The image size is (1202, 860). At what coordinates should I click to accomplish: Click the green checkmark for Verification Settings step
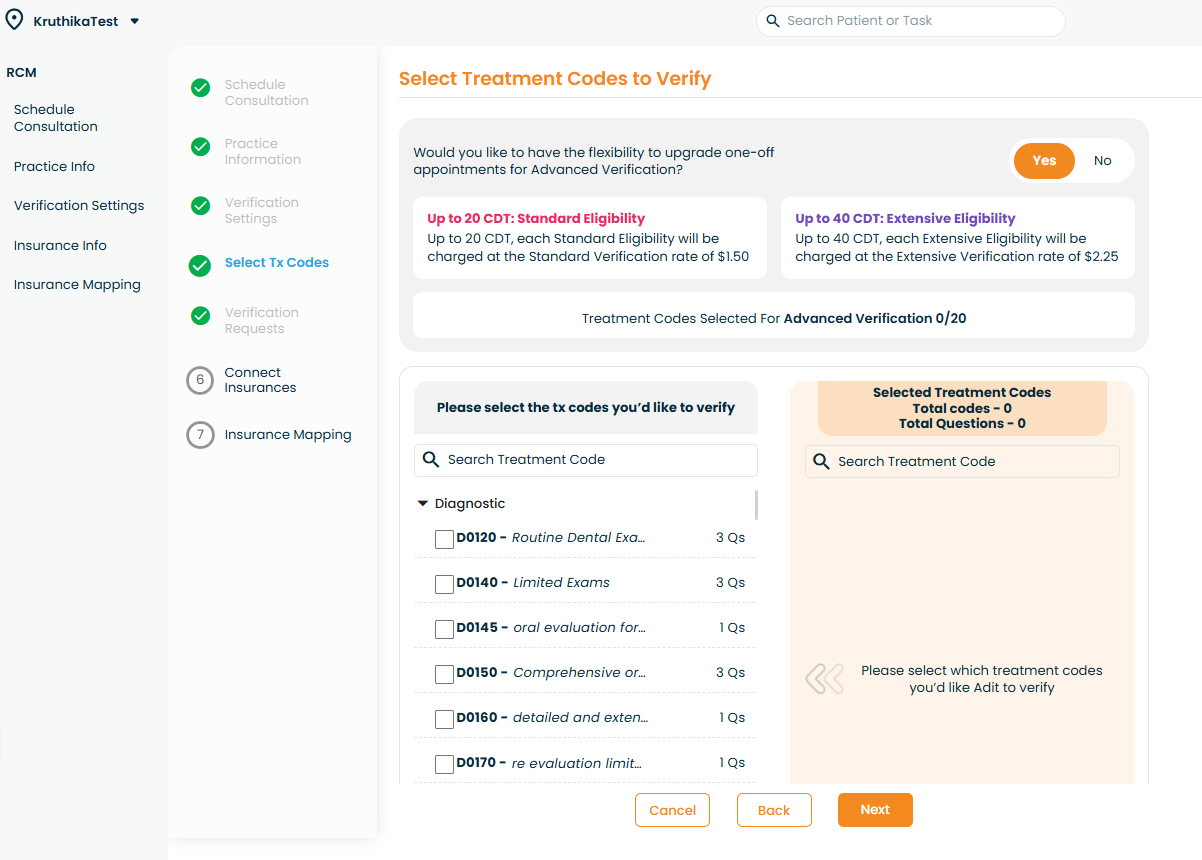pyautogui.click(x=201, y=206)
